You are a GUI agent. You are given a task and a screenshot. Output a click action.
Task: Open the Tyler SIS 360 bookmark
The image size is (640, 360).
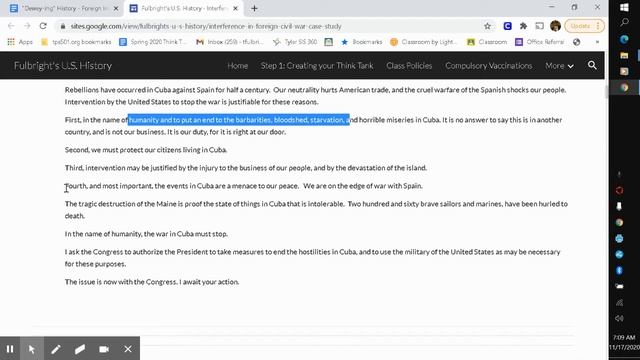295,42
